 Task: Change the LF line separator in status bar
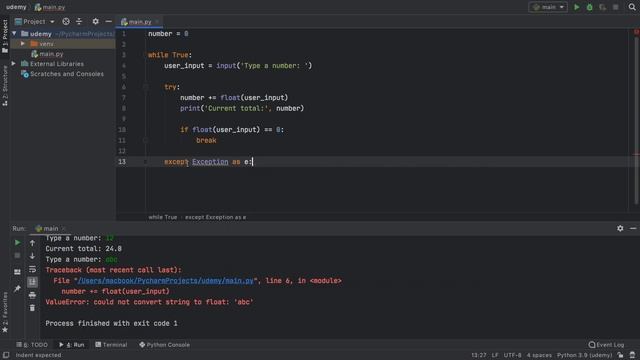point(495,355)
